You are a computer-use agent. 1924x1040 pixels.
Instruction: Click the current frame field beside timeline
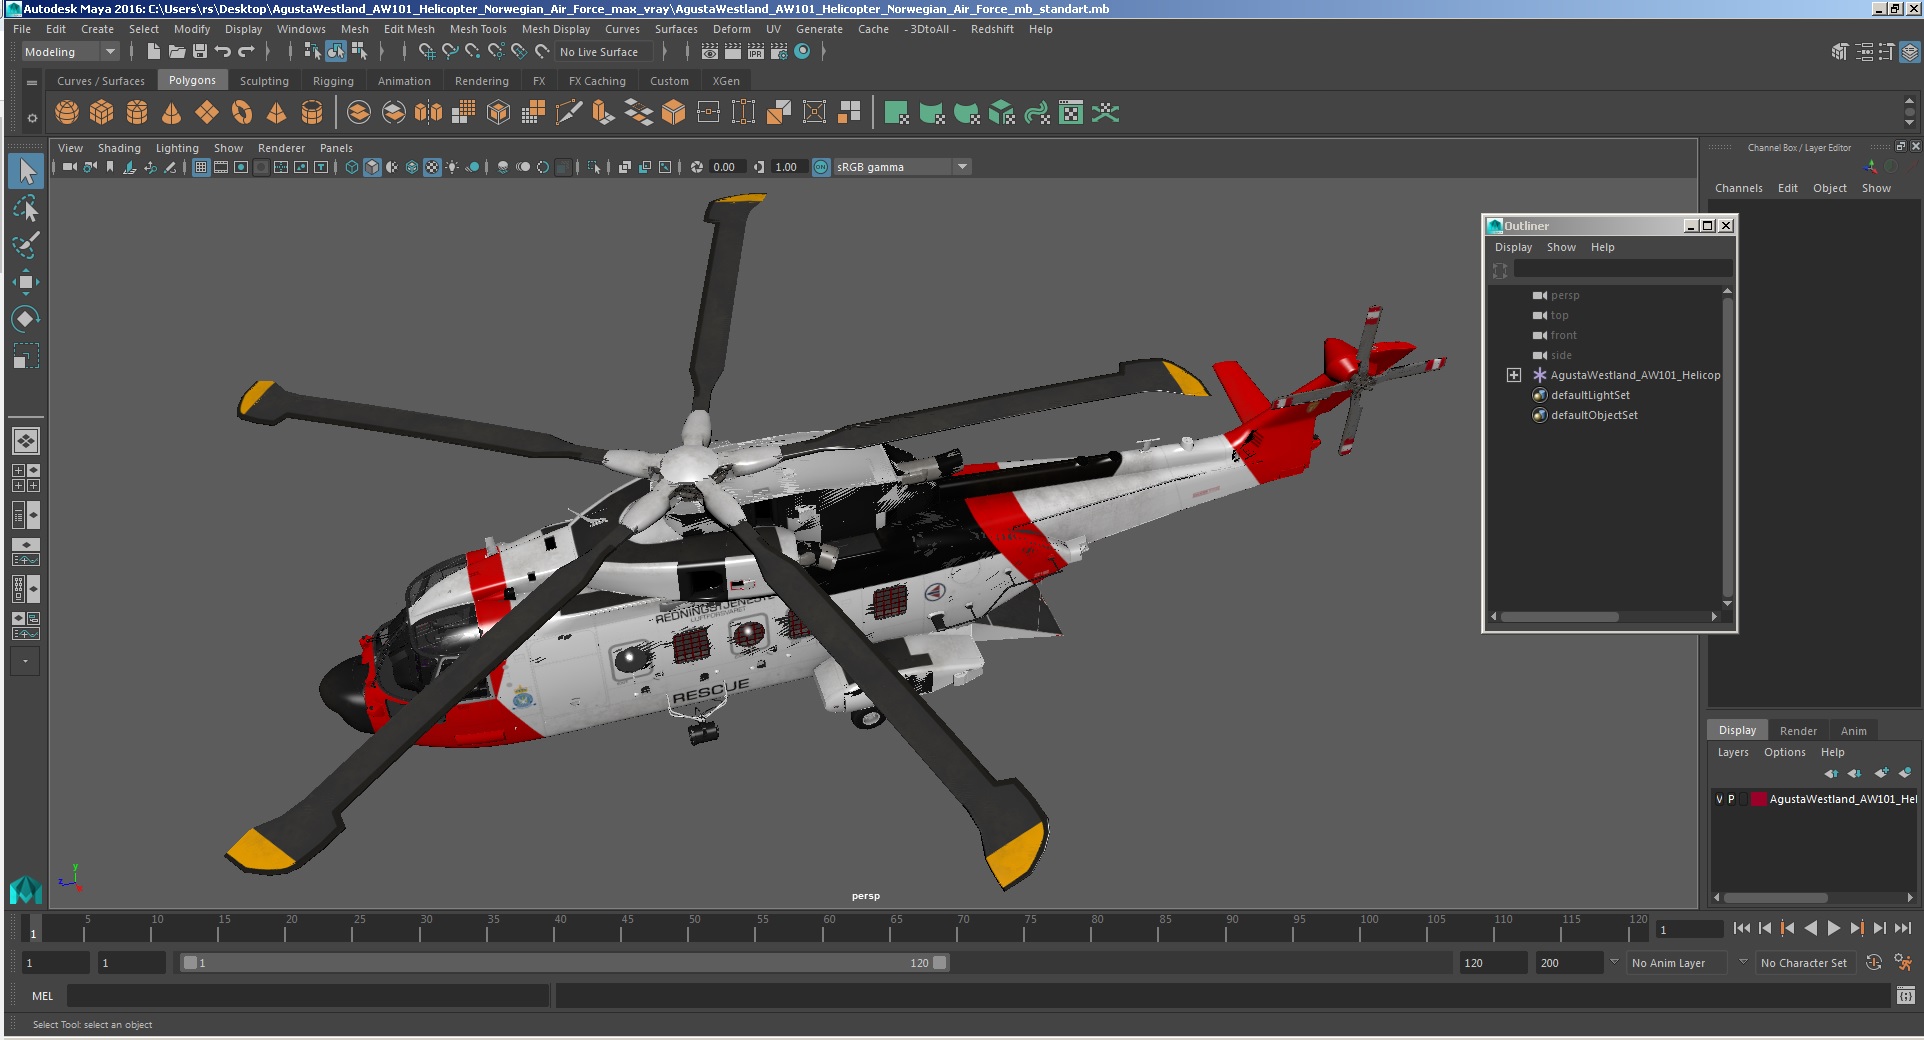(1688, 930)
